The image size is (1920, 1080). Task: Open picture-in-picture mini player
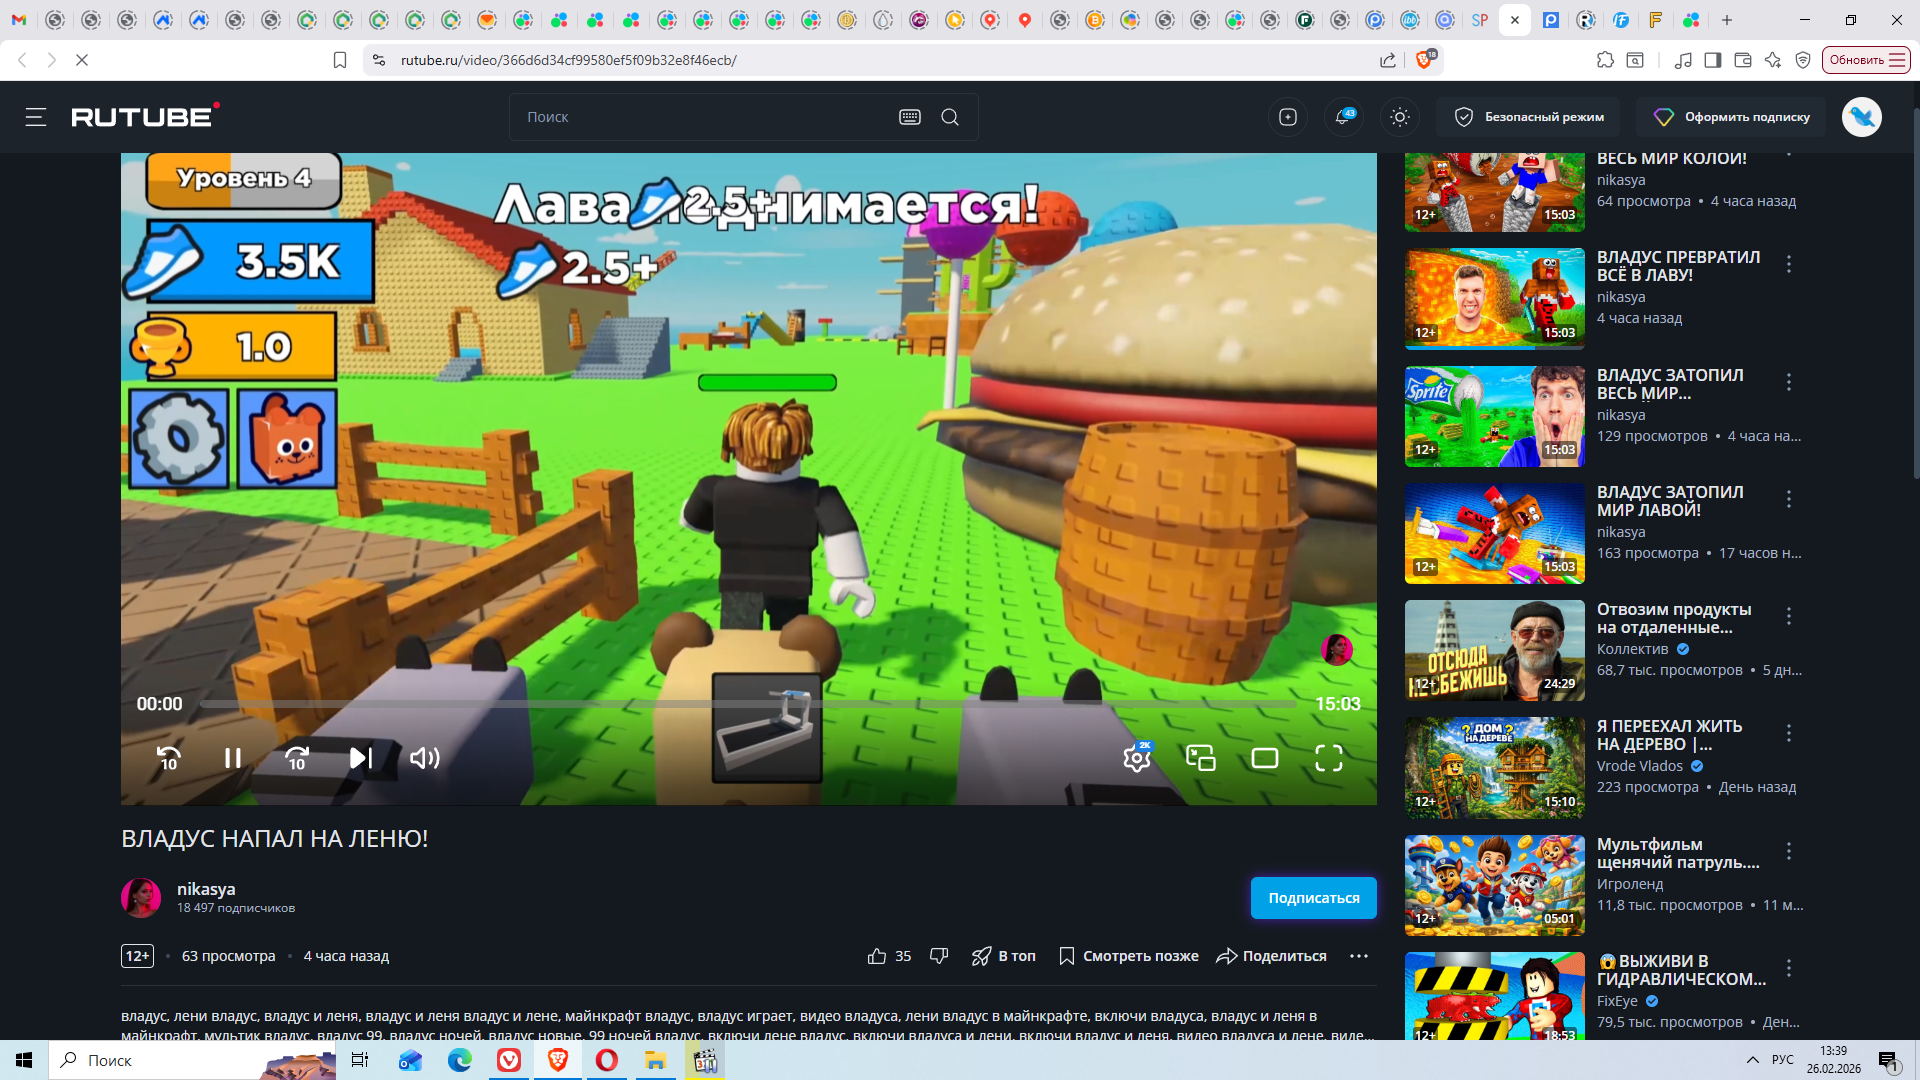click(x=1200, y=759)
